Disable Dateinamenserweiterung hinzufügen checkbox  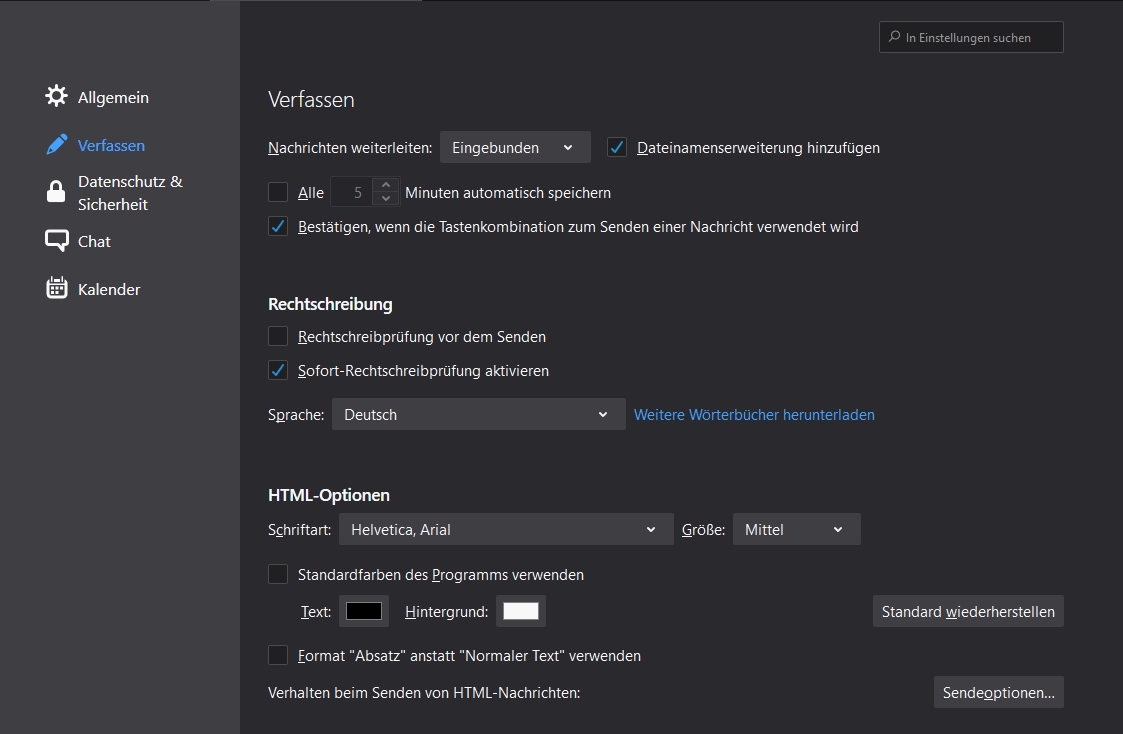[x=617, y=148]
